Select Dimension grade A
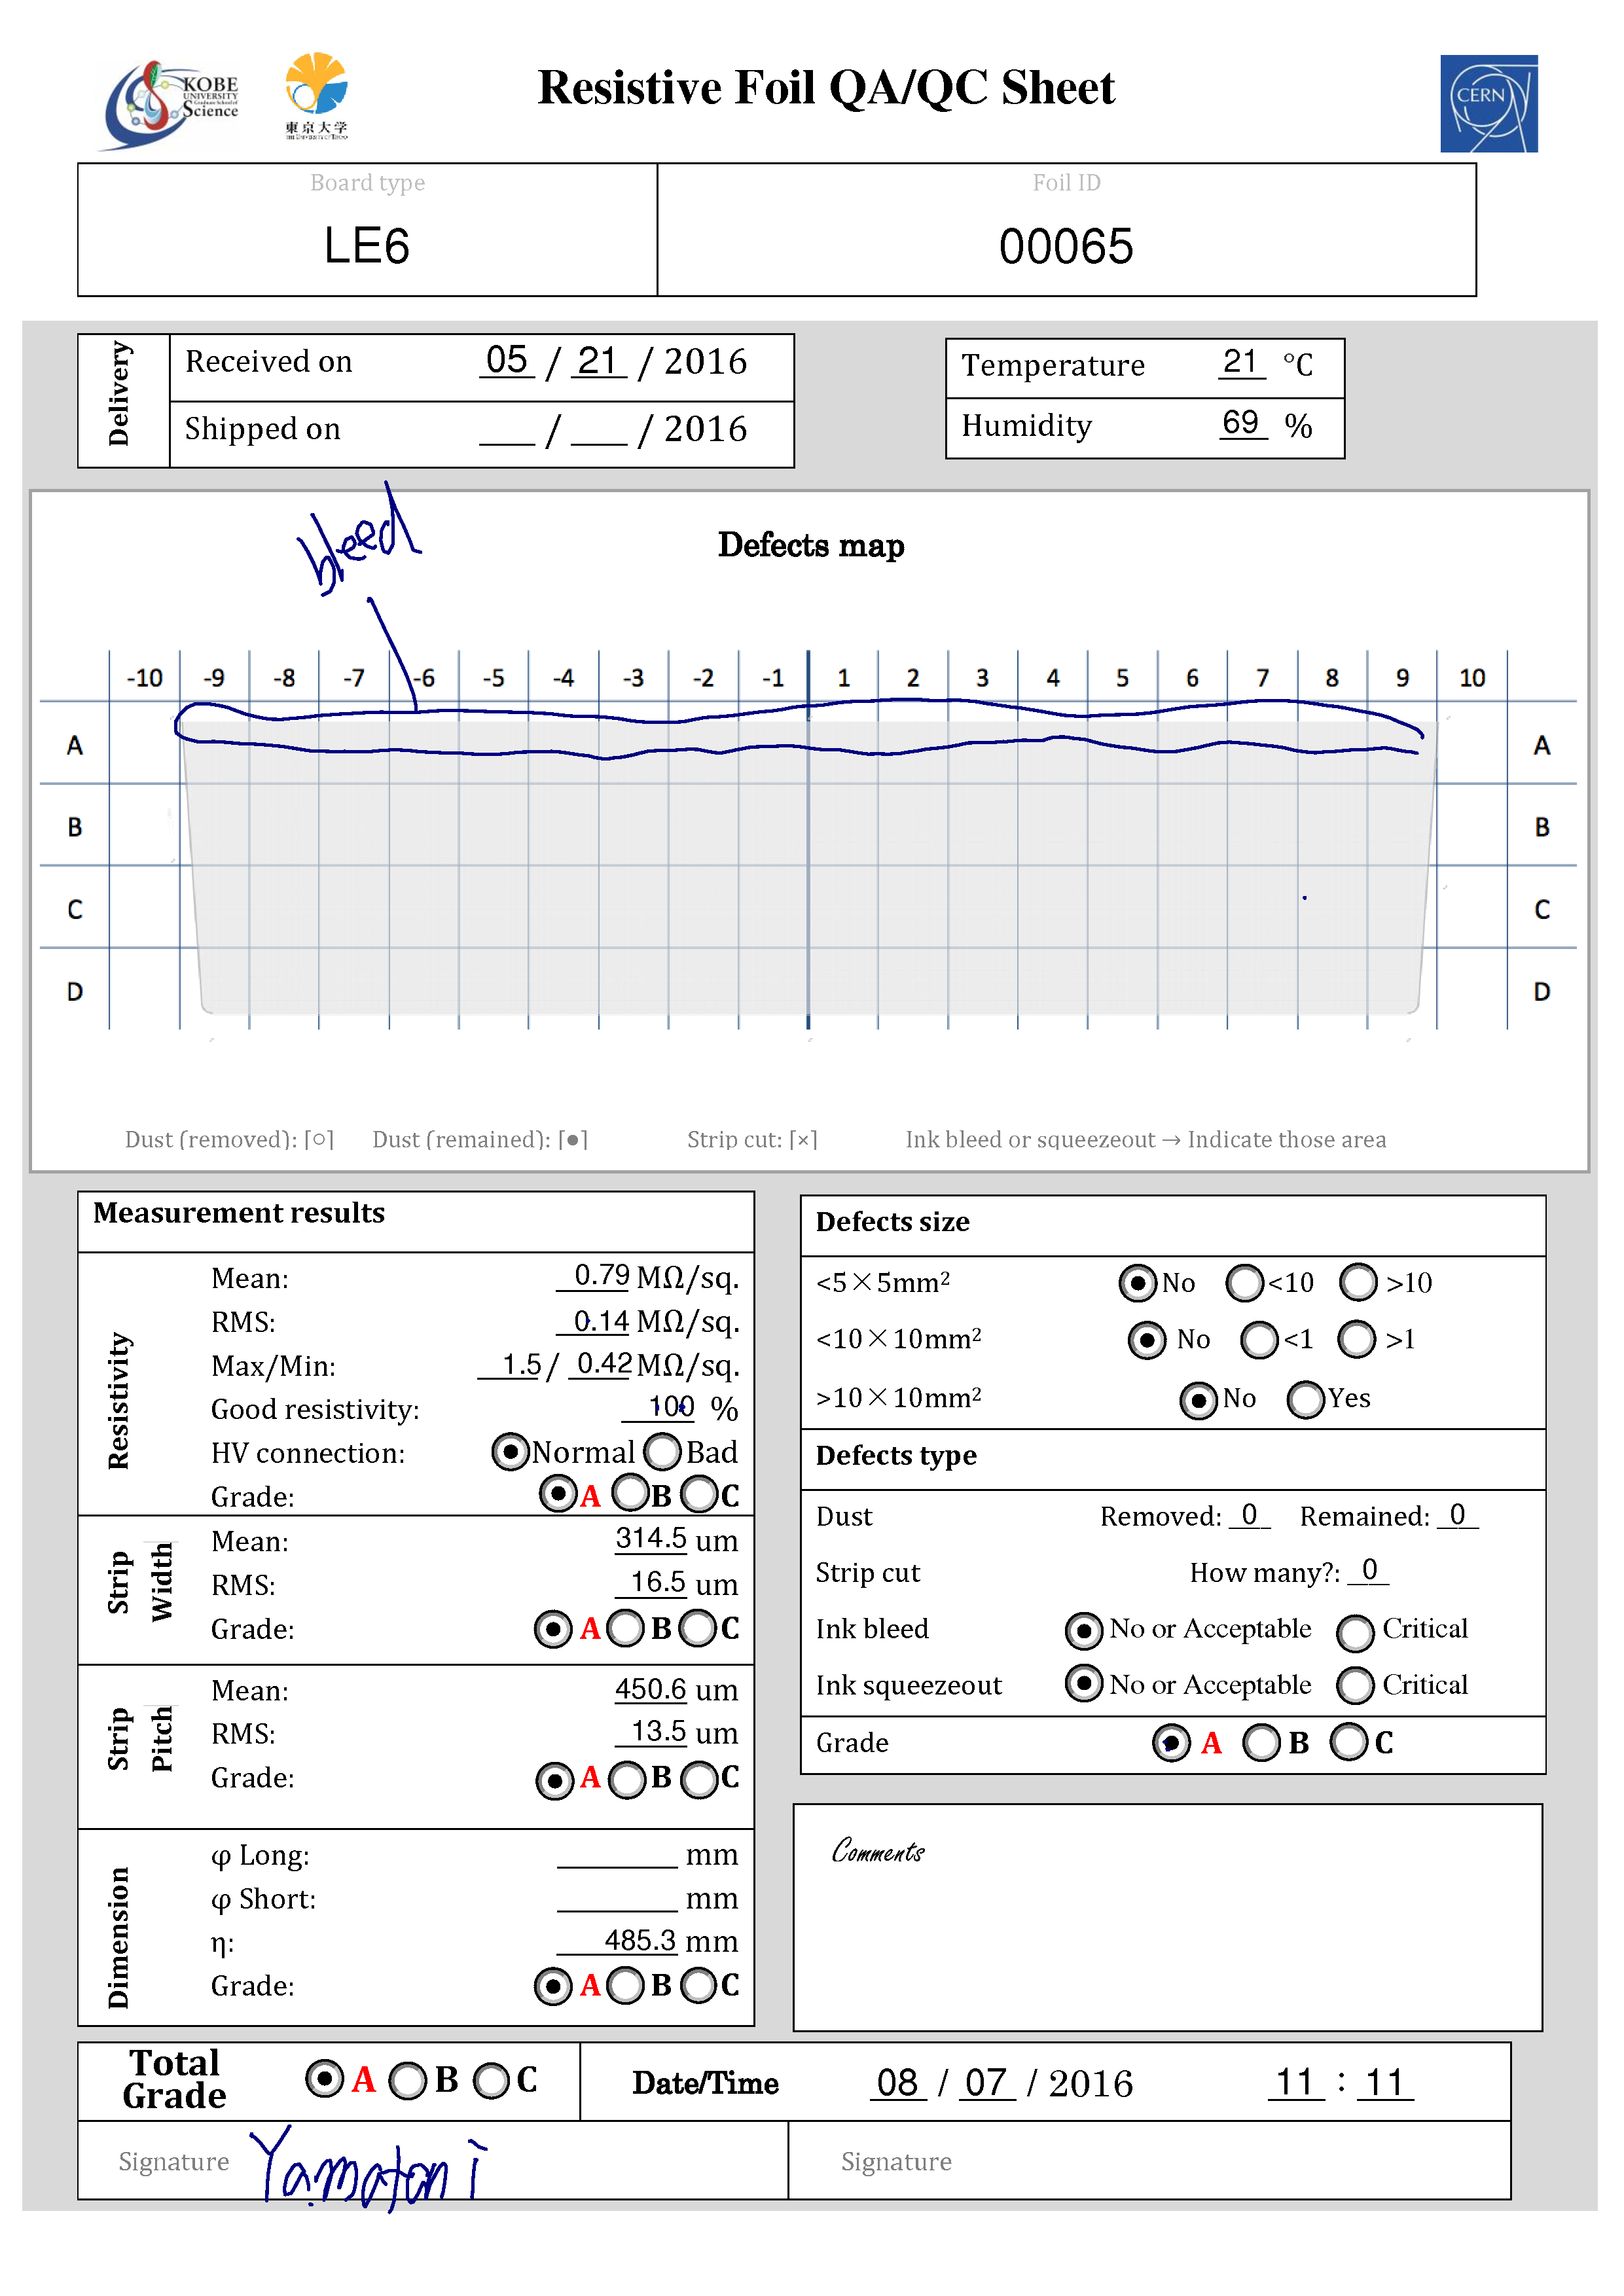Viewport: 1624px width, 2296px height. pyautogui.click(x=553, y=1986)
